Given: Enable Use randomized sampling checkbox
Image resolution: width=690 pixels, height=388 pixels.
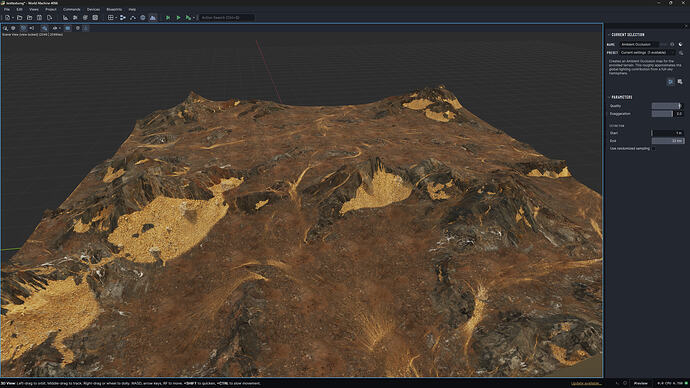Looking at the screenshot, I should tap(653, 149).
